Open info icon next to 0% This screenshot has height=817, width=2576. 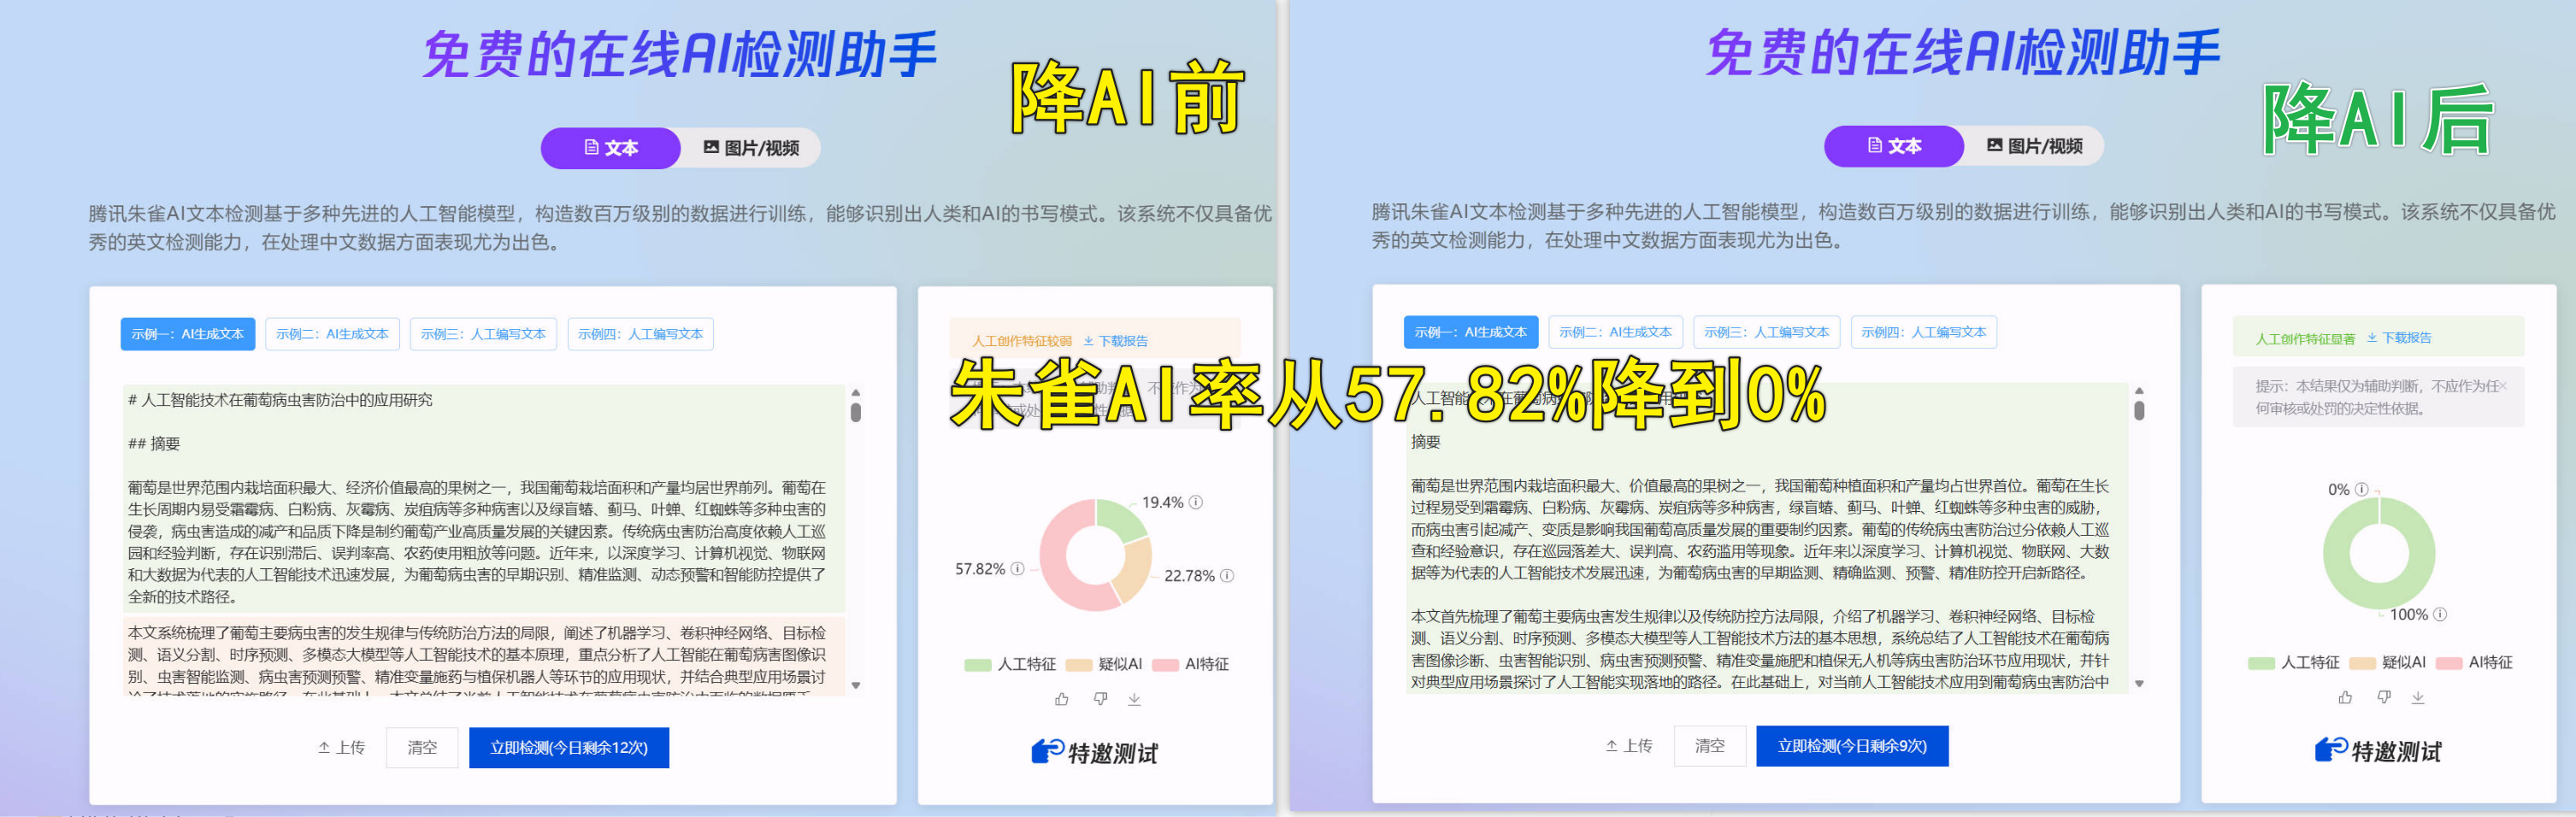point(2361,489)
